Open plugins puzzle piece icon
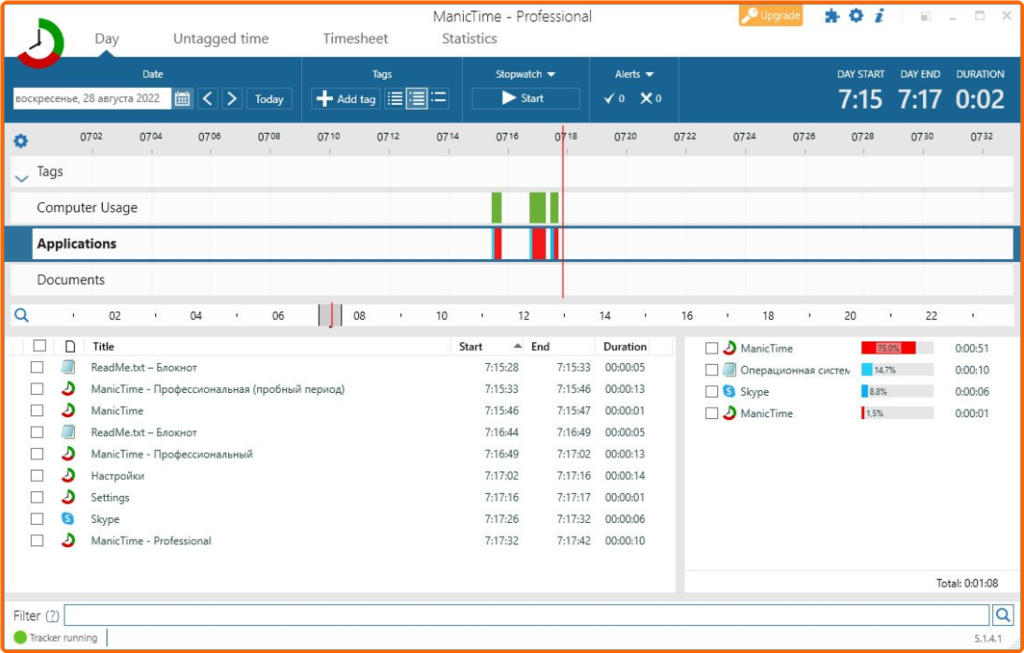1024x653 pixels. pyautogui.click(x=831, y=16)
